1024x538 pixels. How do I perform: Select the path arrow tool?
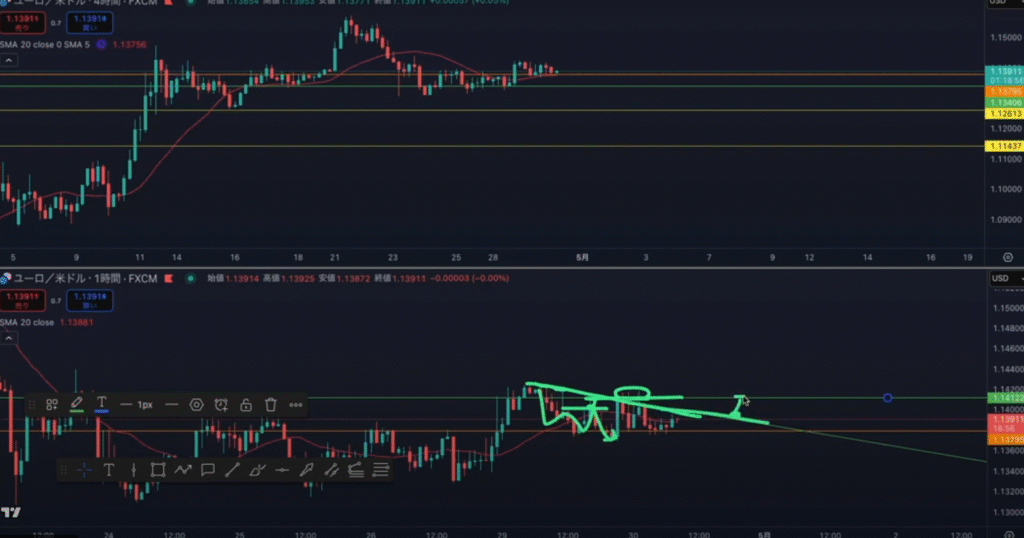tap(183, 469)
